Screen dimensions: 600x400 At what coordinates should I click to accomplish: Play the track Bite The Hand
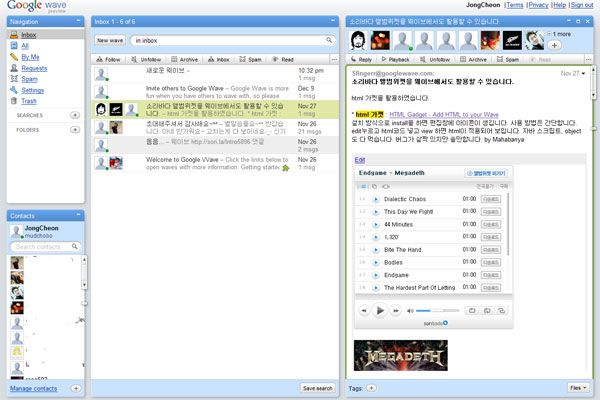[x=376, y=250]
